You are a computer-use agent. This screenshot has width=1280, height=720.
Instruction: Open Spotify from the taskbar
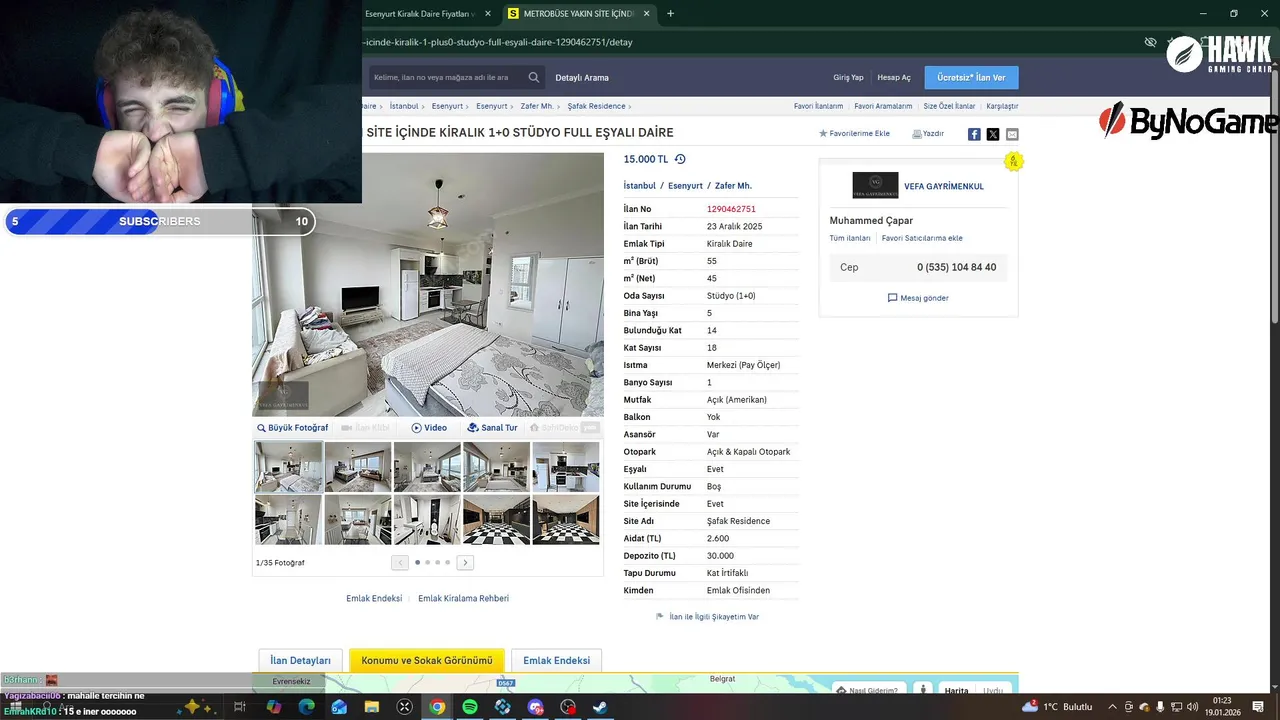point(470,707)
